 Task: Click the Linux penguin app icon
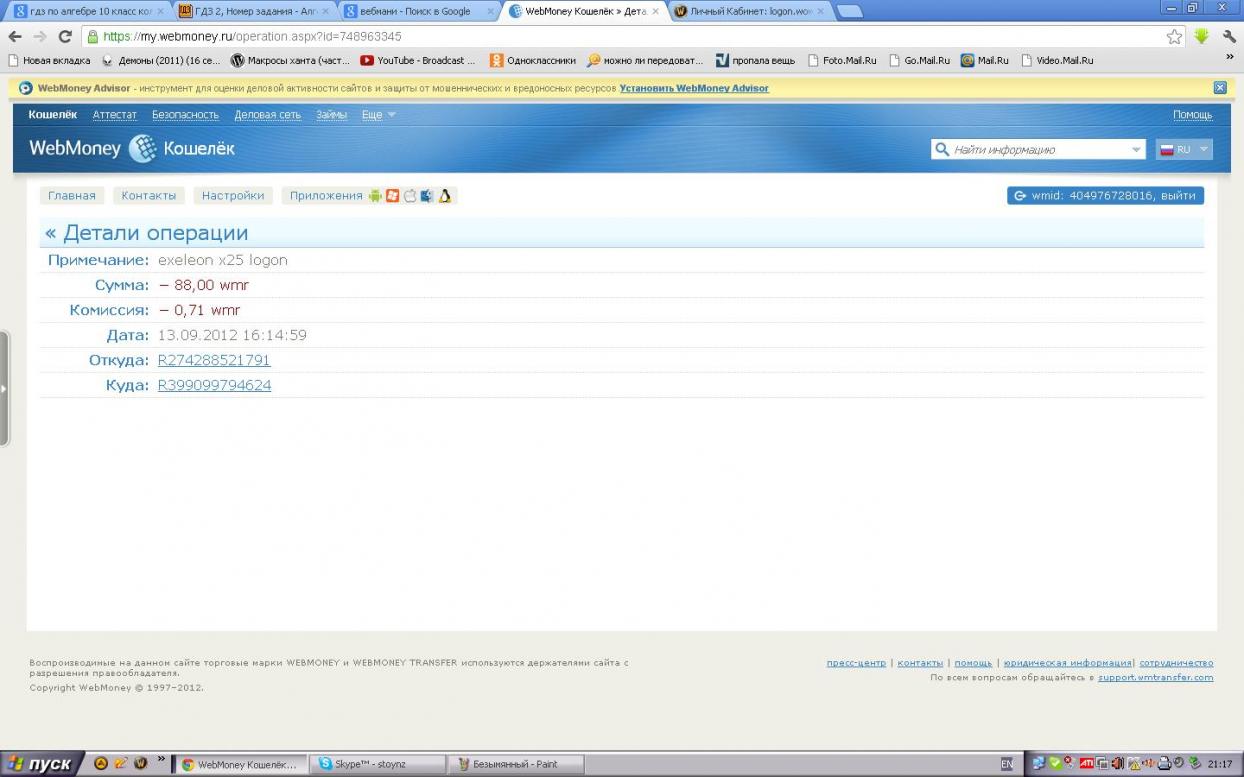pos(445,196)
